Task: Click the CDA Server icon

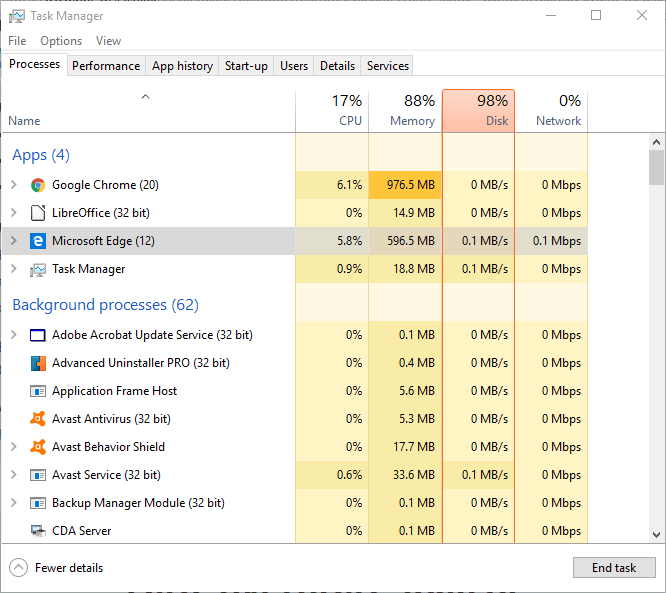Action: point(38,531)
